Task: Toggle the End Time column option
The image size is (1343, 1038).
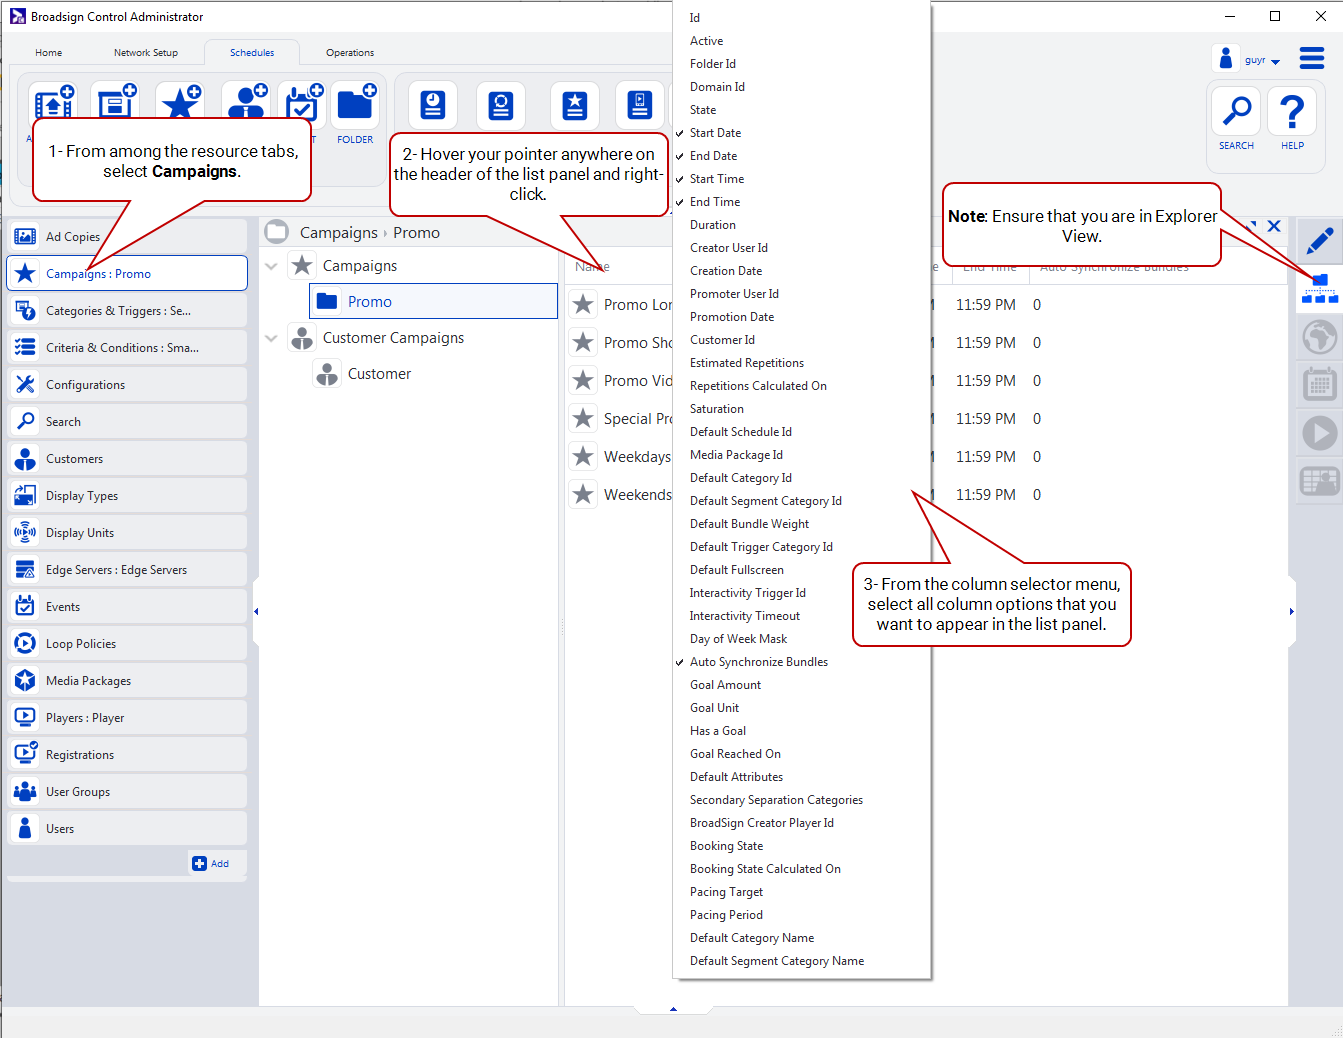Action: coord(715,202)
